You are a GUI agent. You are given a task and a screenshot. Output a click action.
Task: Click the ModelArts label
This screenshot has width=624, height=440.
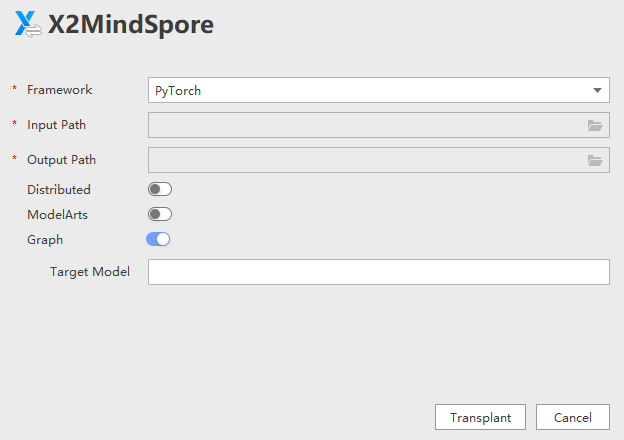coord(57,215)
